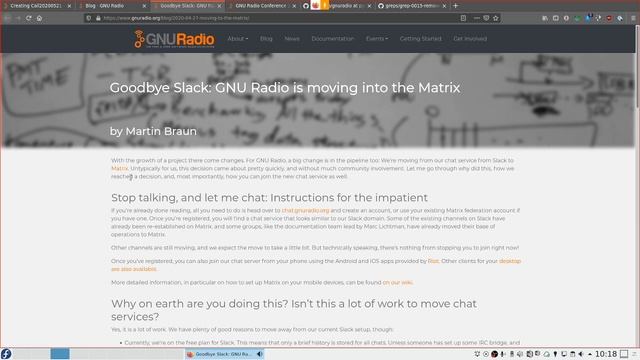Switch to GNU Radio Conference tab
The width and height of the screenshot is (640, 360).
(x=261, y=6)
